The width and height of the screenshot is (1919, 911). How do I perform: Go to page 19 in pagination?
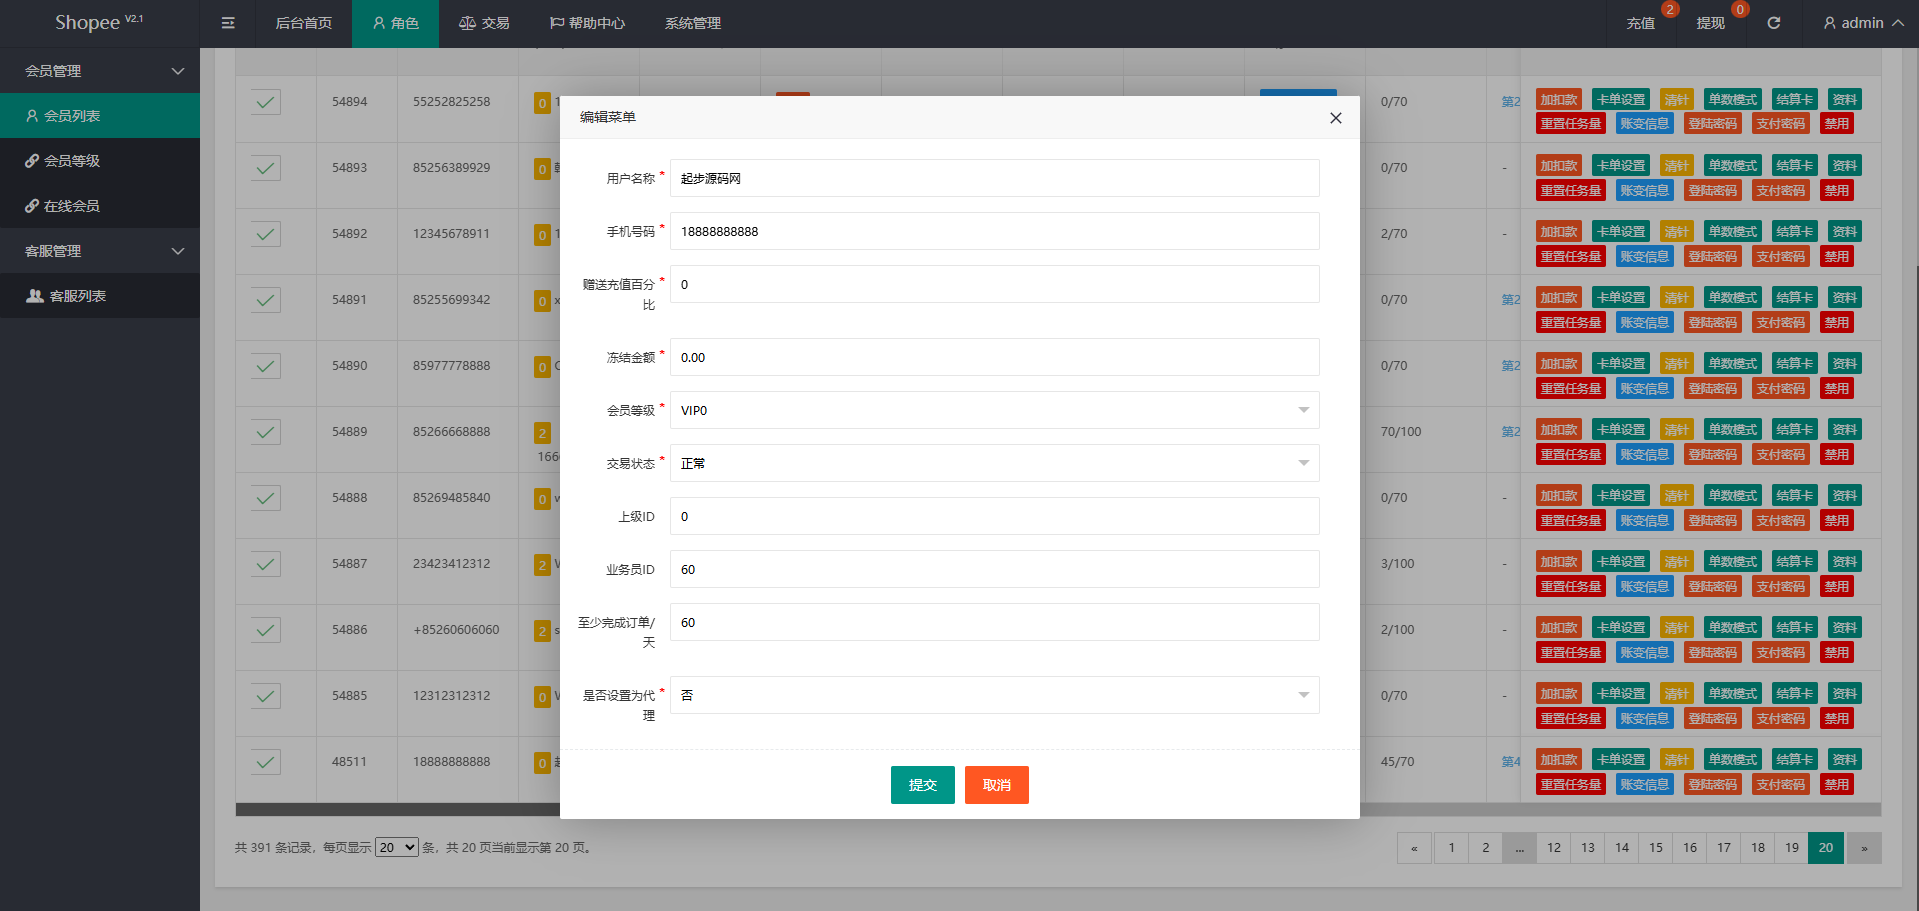1792,848
